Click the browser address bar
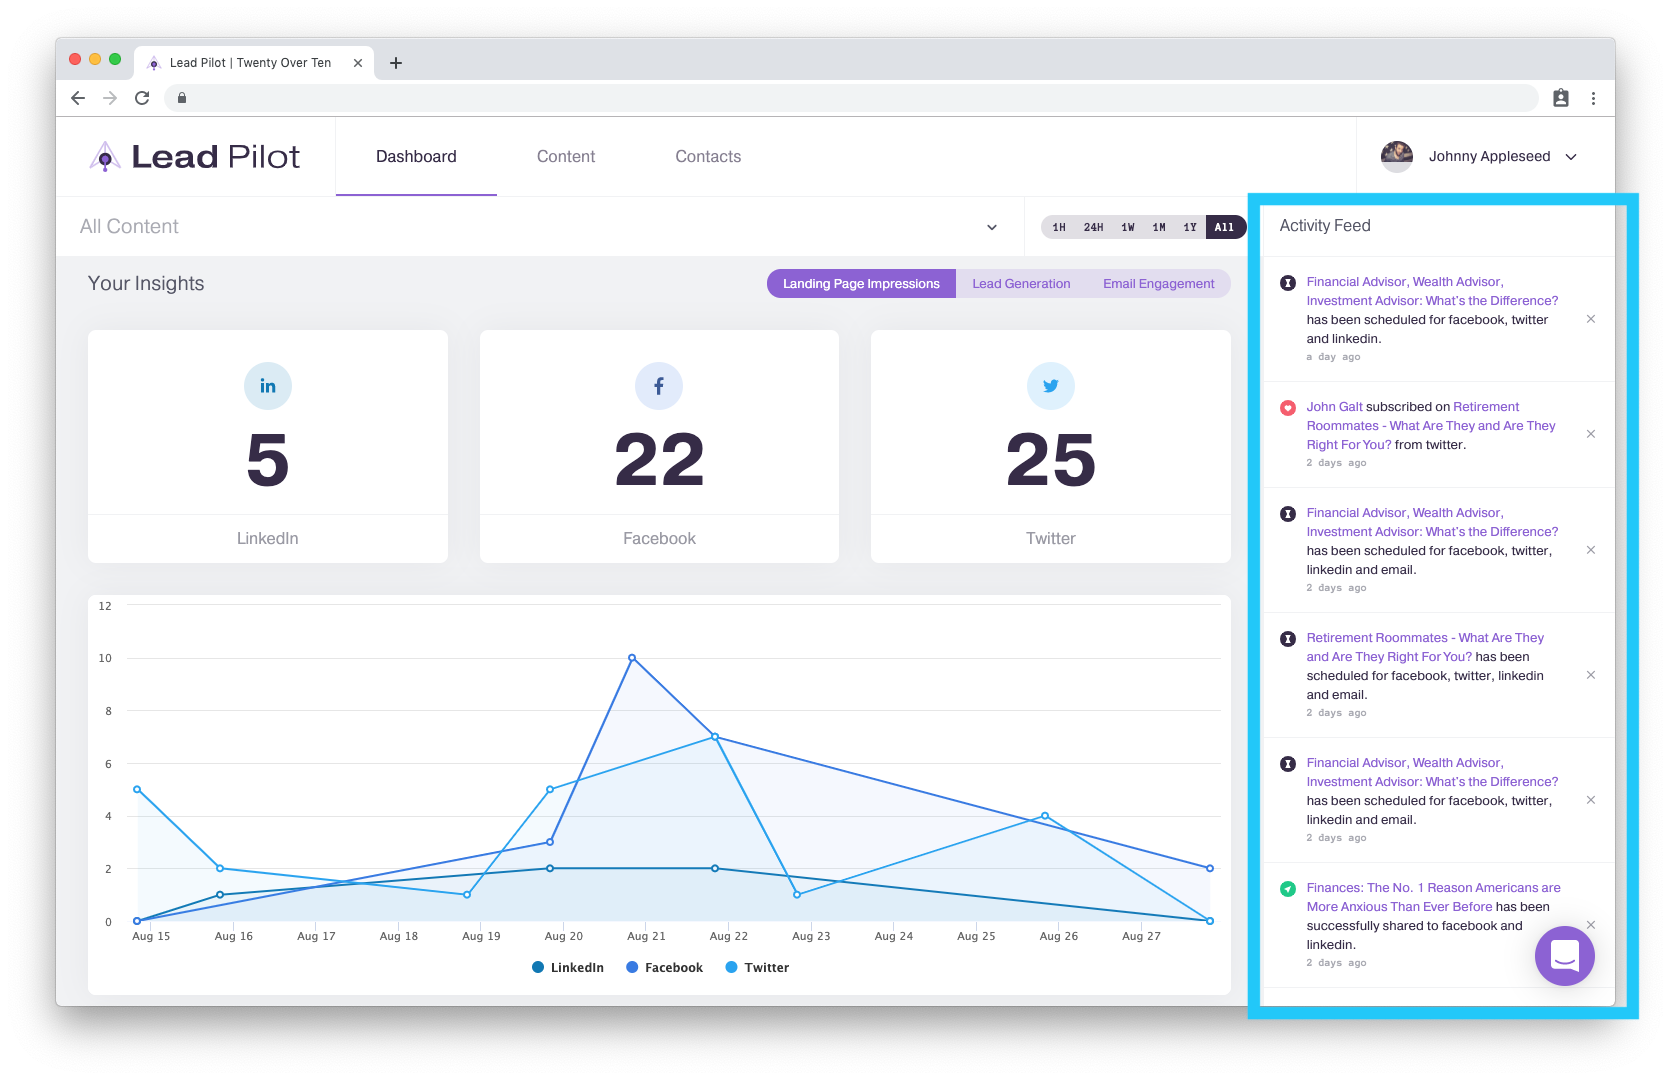 851,98
